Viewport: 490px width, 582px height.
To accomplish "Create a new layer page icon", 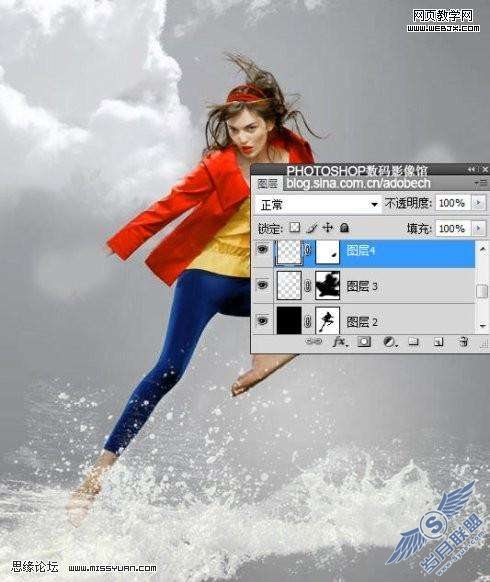I will coord(438,342).
